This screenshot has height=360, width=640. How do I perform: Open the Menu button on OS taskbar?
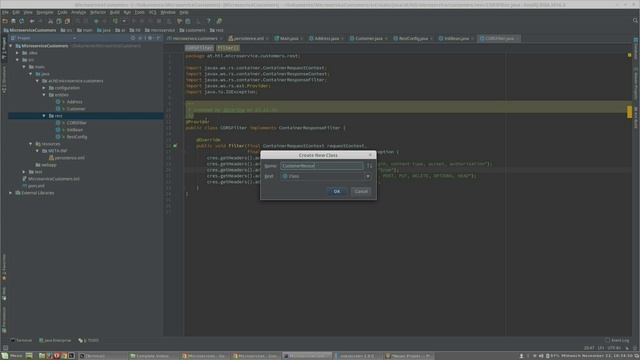pos(13,356)
